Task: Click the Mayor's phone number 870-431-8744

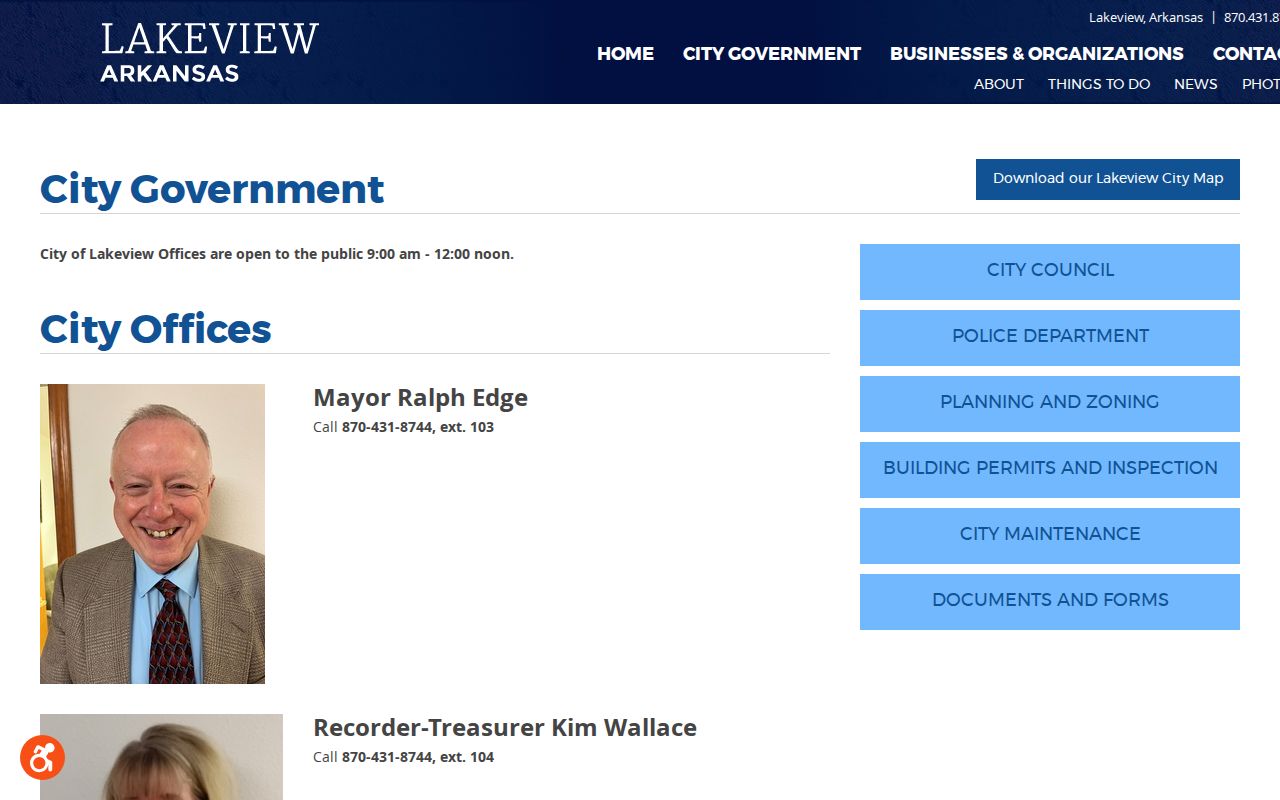Action: point(387,427)
